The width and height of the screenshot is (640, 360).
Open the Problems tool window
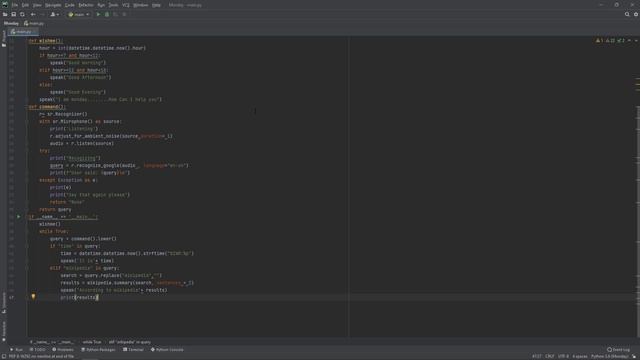[x=63, y=350]
